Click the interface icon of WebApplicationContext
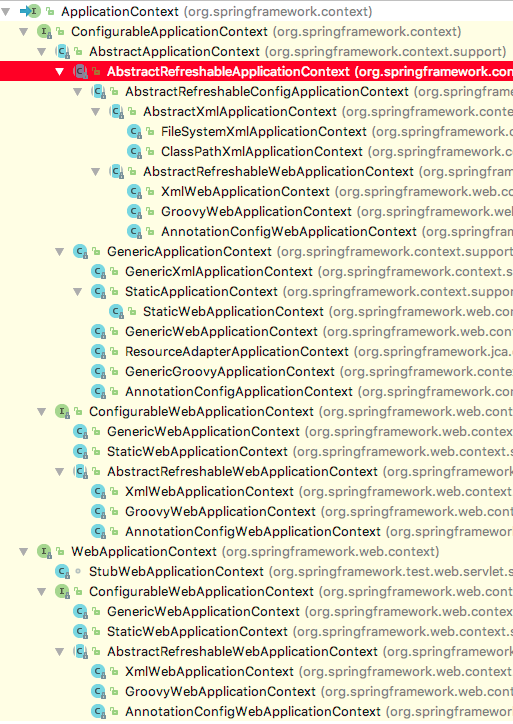 coord(44,551)
